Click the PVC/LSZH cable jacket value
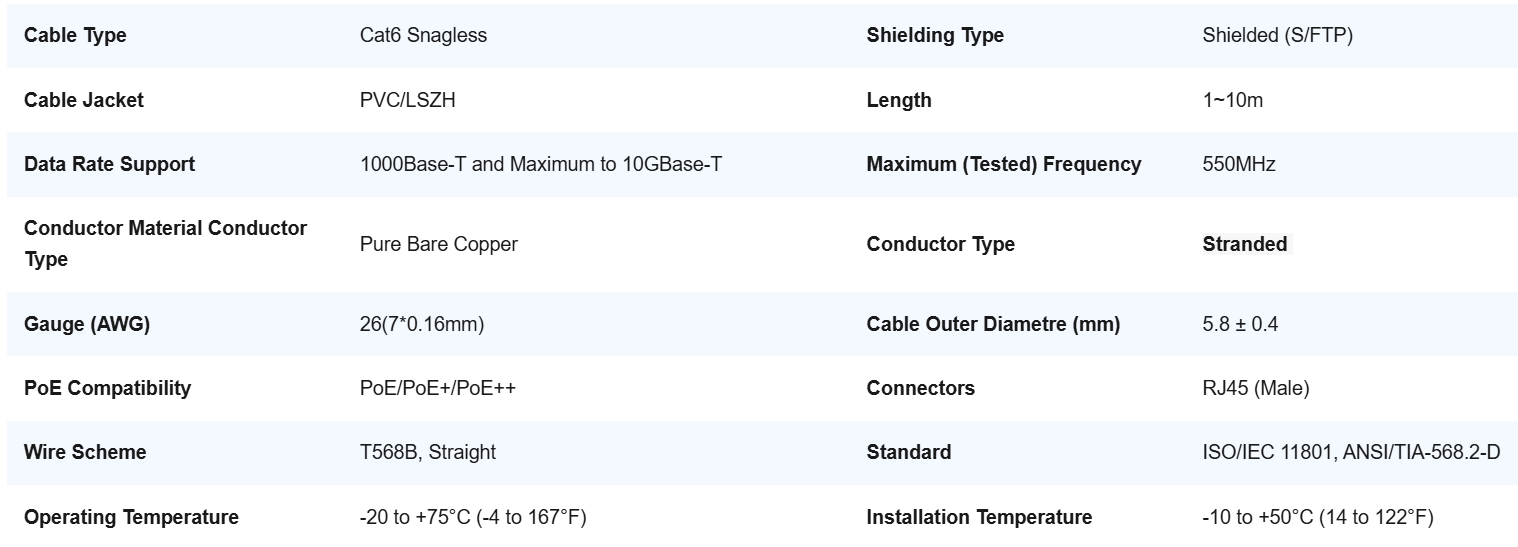The image size is (1518, 547). click(409, 100)
